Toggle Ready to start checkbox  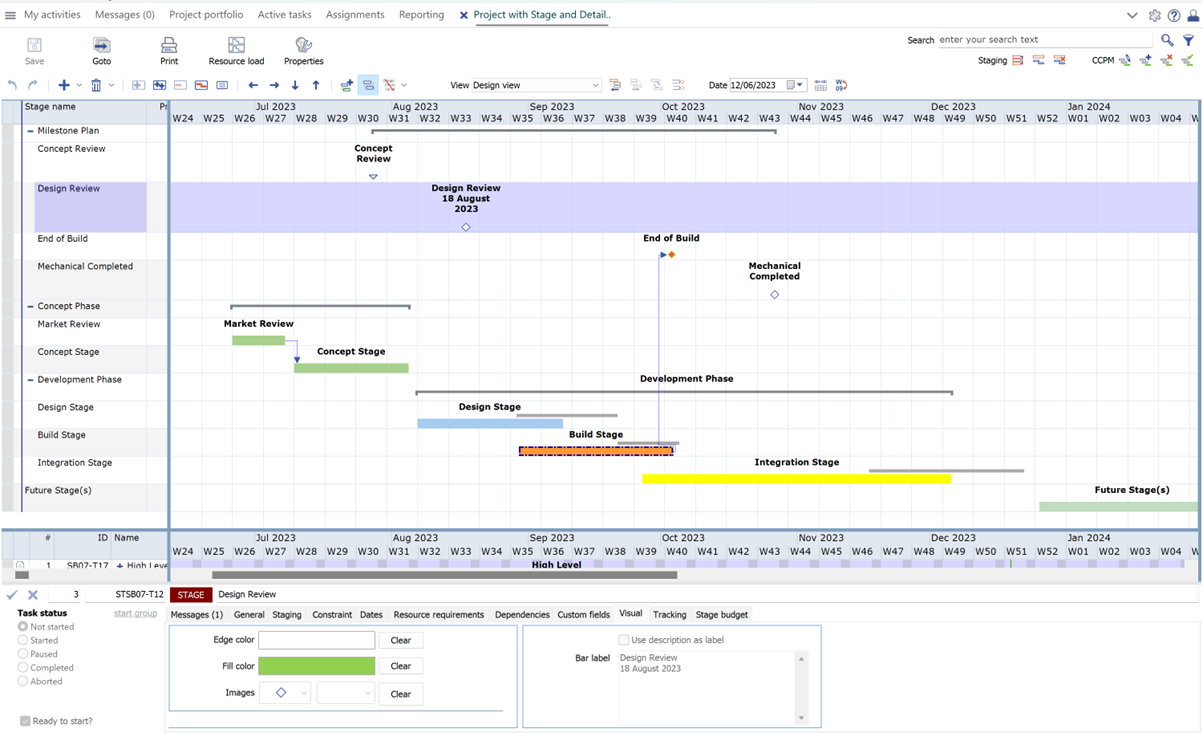25,721
